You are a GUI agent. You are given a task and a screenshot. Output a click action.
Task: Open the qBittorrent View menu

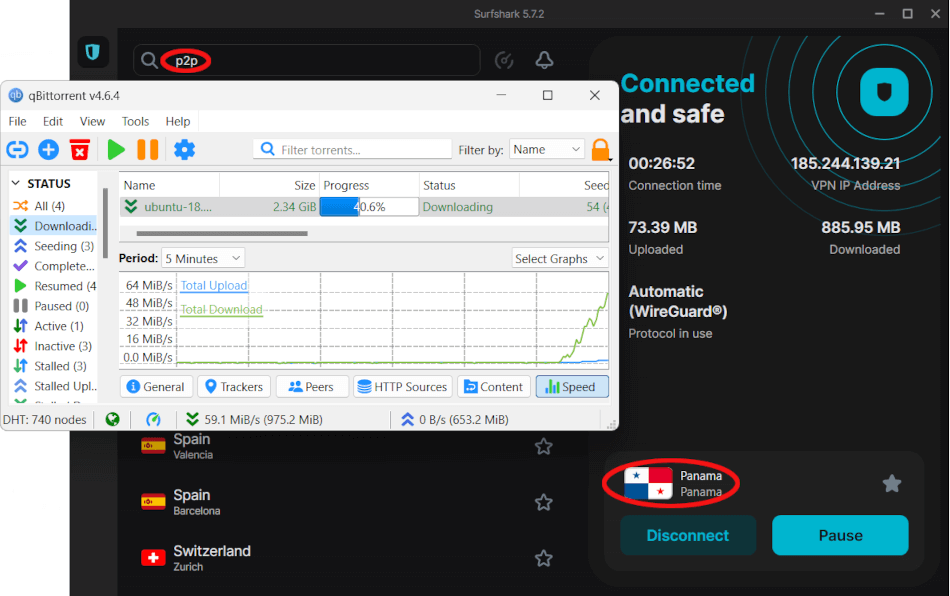coord(92,121)
